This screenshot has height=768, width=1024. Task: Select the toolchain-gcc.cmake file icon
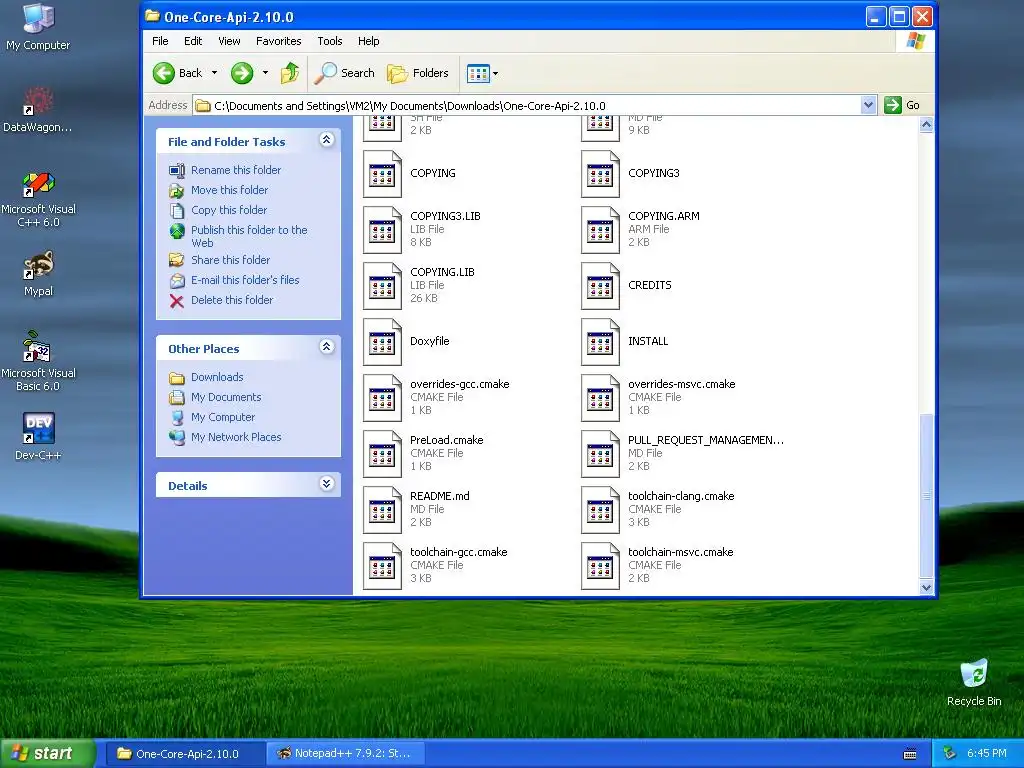pos(382,567)
